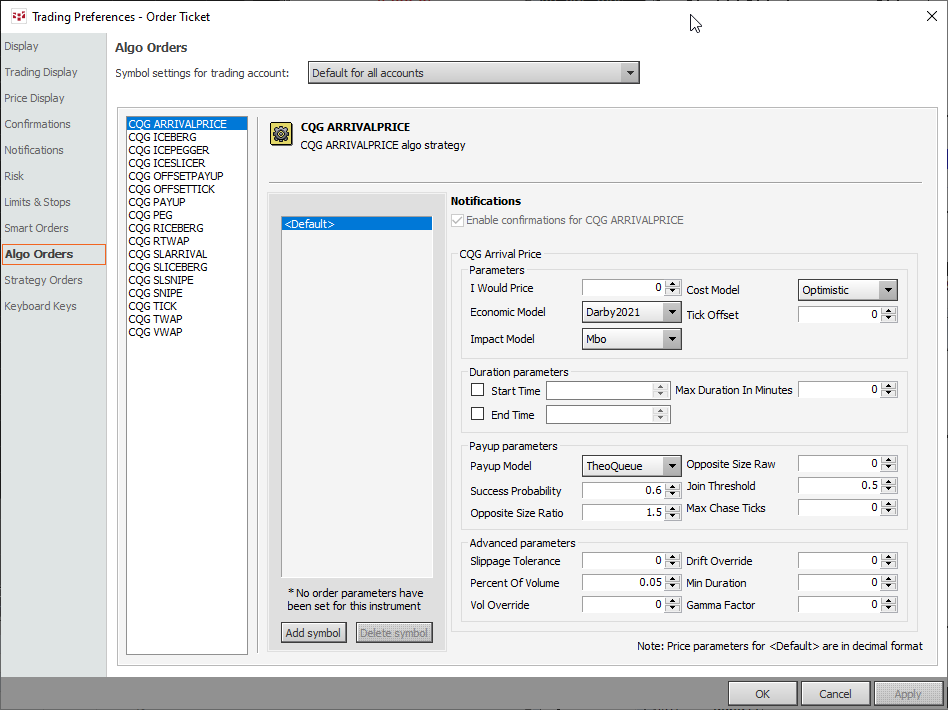Increase Max Duration In Minutes spinner

[889, 385]
